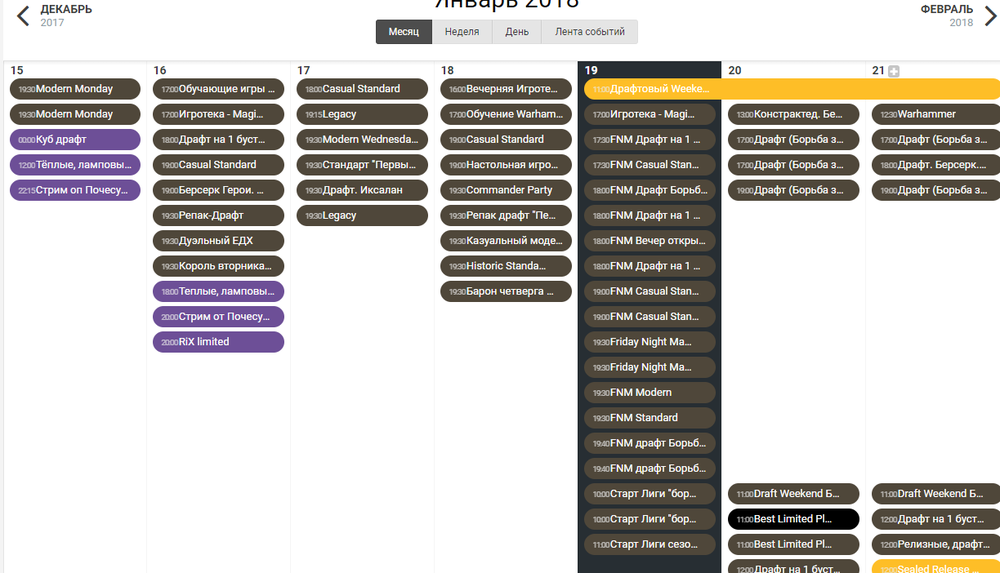Open the Historic Standard event
The width and height of the screenshot is (1000, 573).
point(506,266)
